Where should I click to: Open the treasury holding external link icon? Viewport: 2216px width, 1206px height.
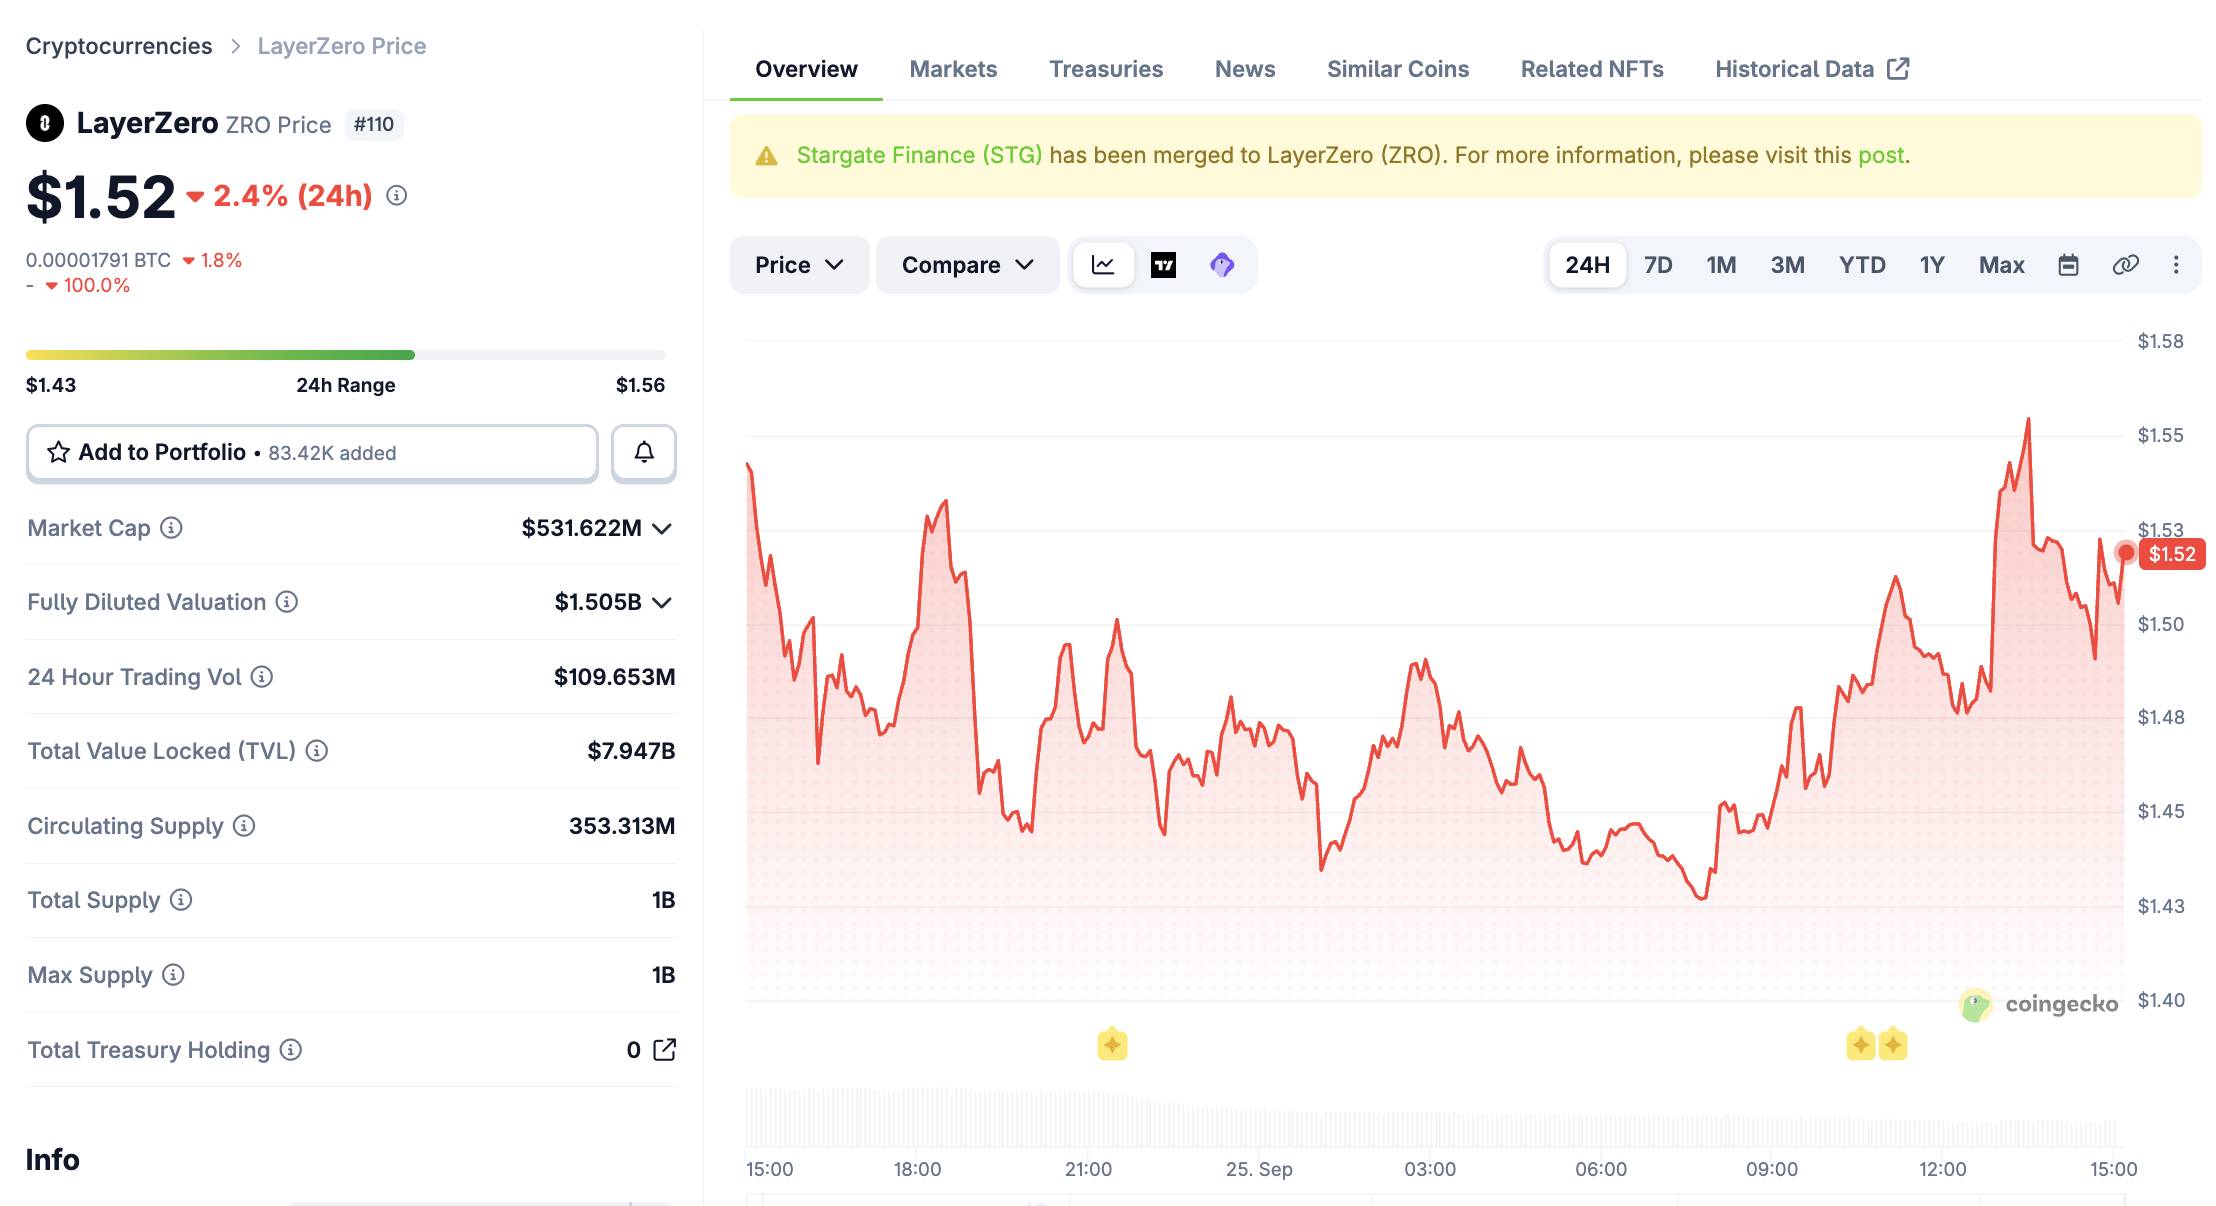click(x=665, y=1050)
